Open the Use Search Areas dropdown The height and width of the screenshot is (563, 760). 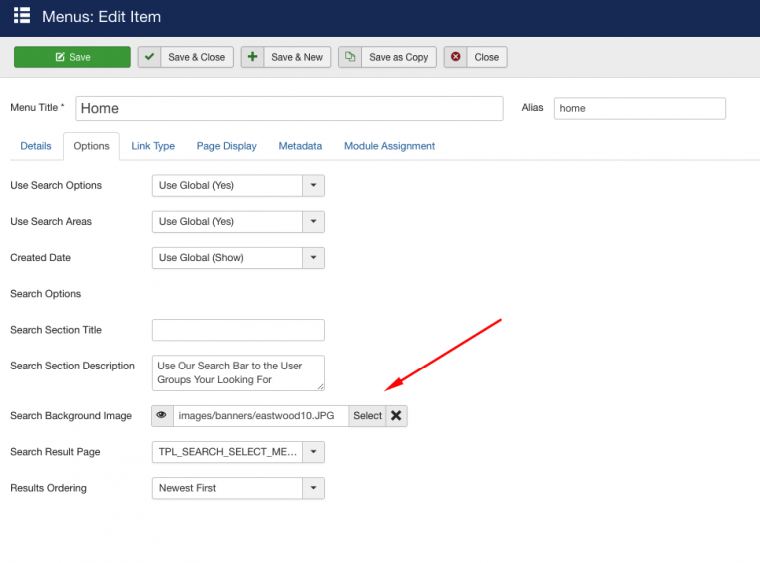click(314, 221)
